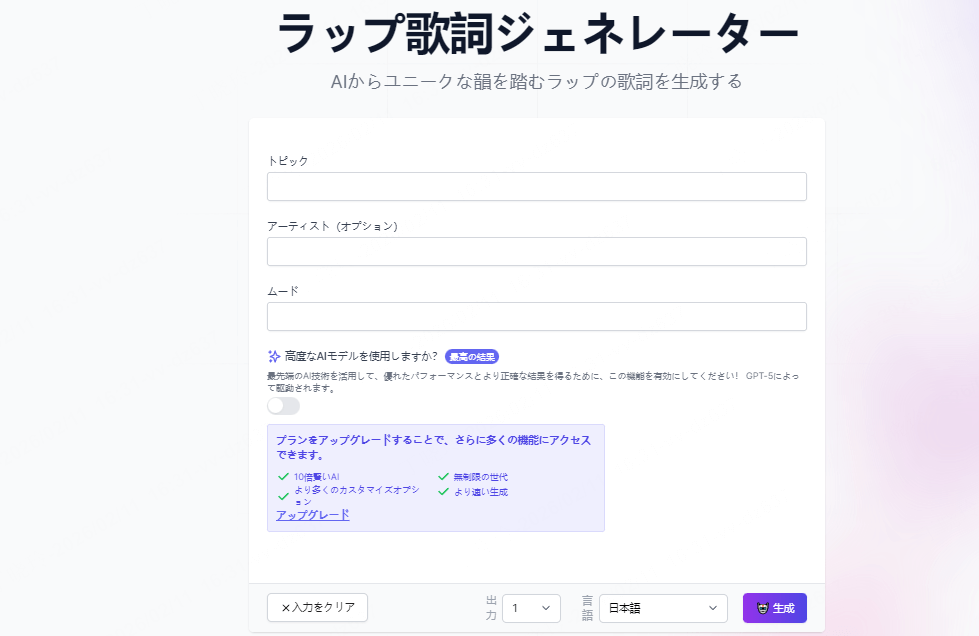Click the トピック input field
Screen dimensions: 979x636
(x=536, y=186)
